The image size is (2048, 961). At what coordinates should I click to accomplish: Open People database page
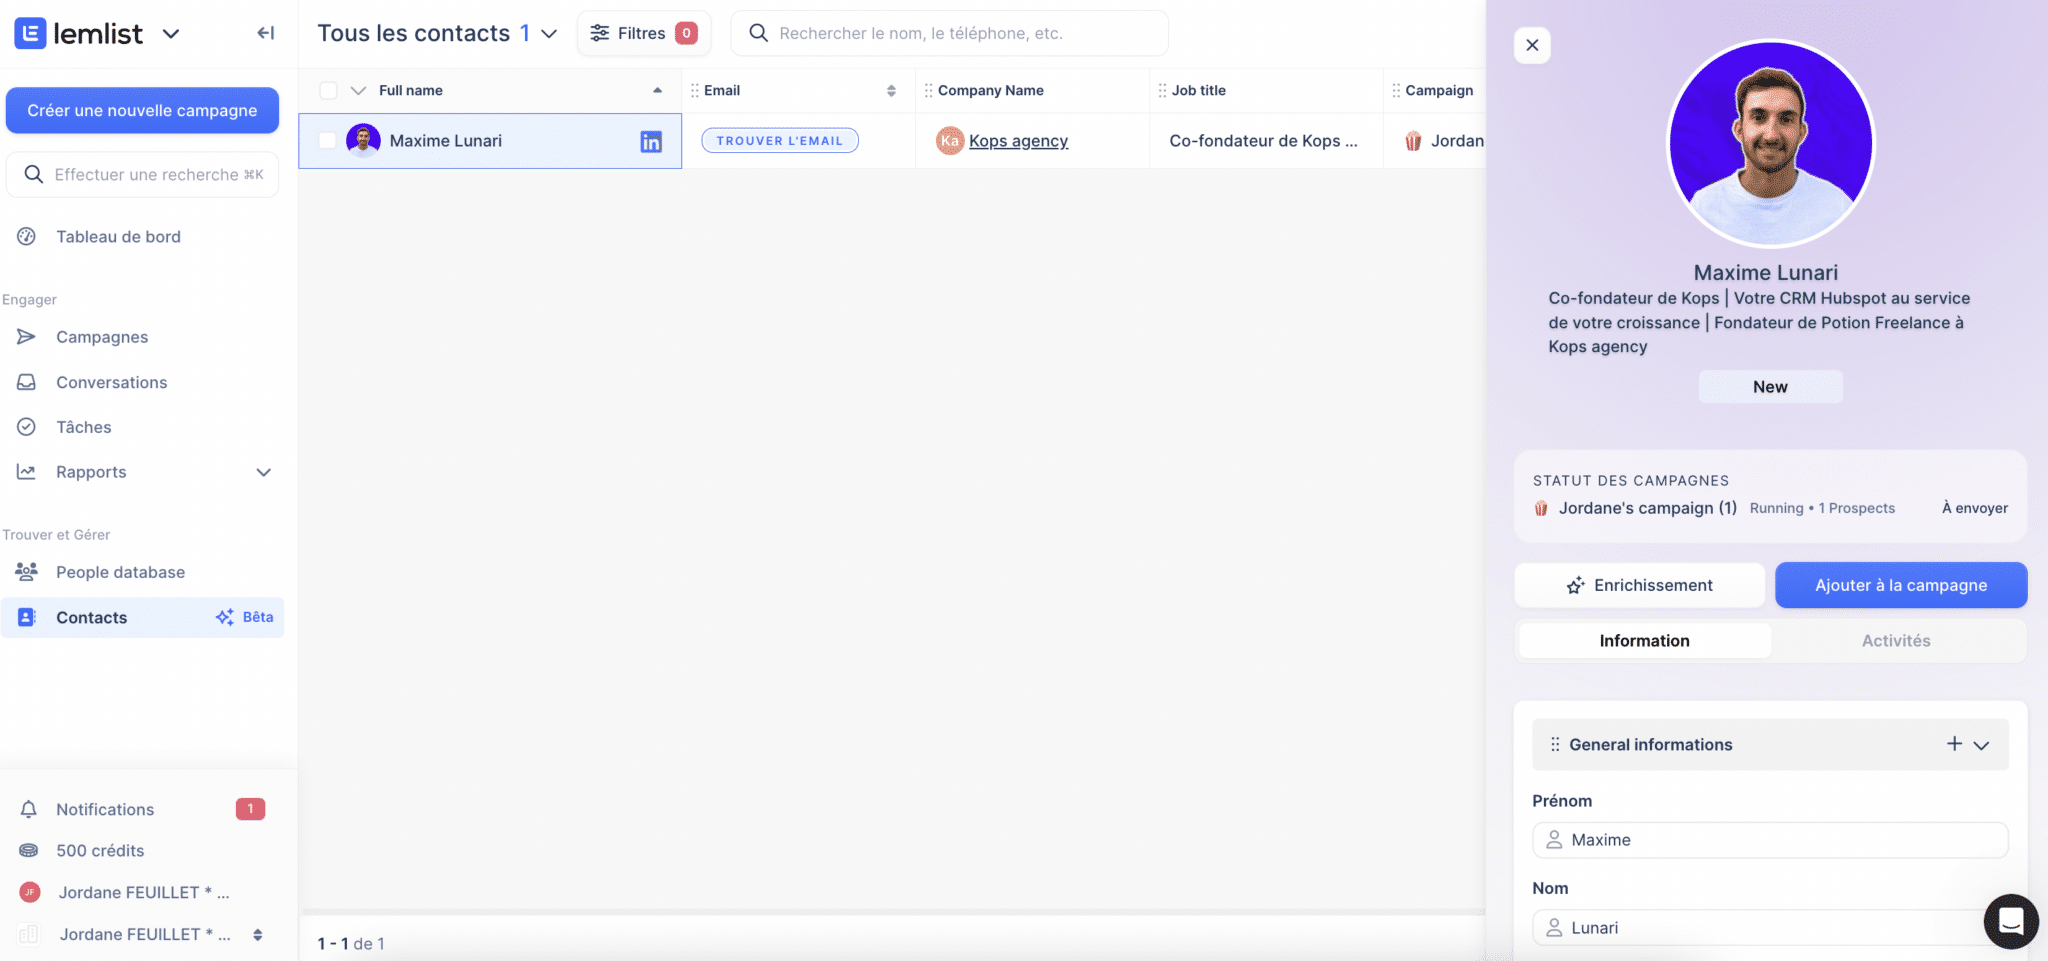click(142, 572)
